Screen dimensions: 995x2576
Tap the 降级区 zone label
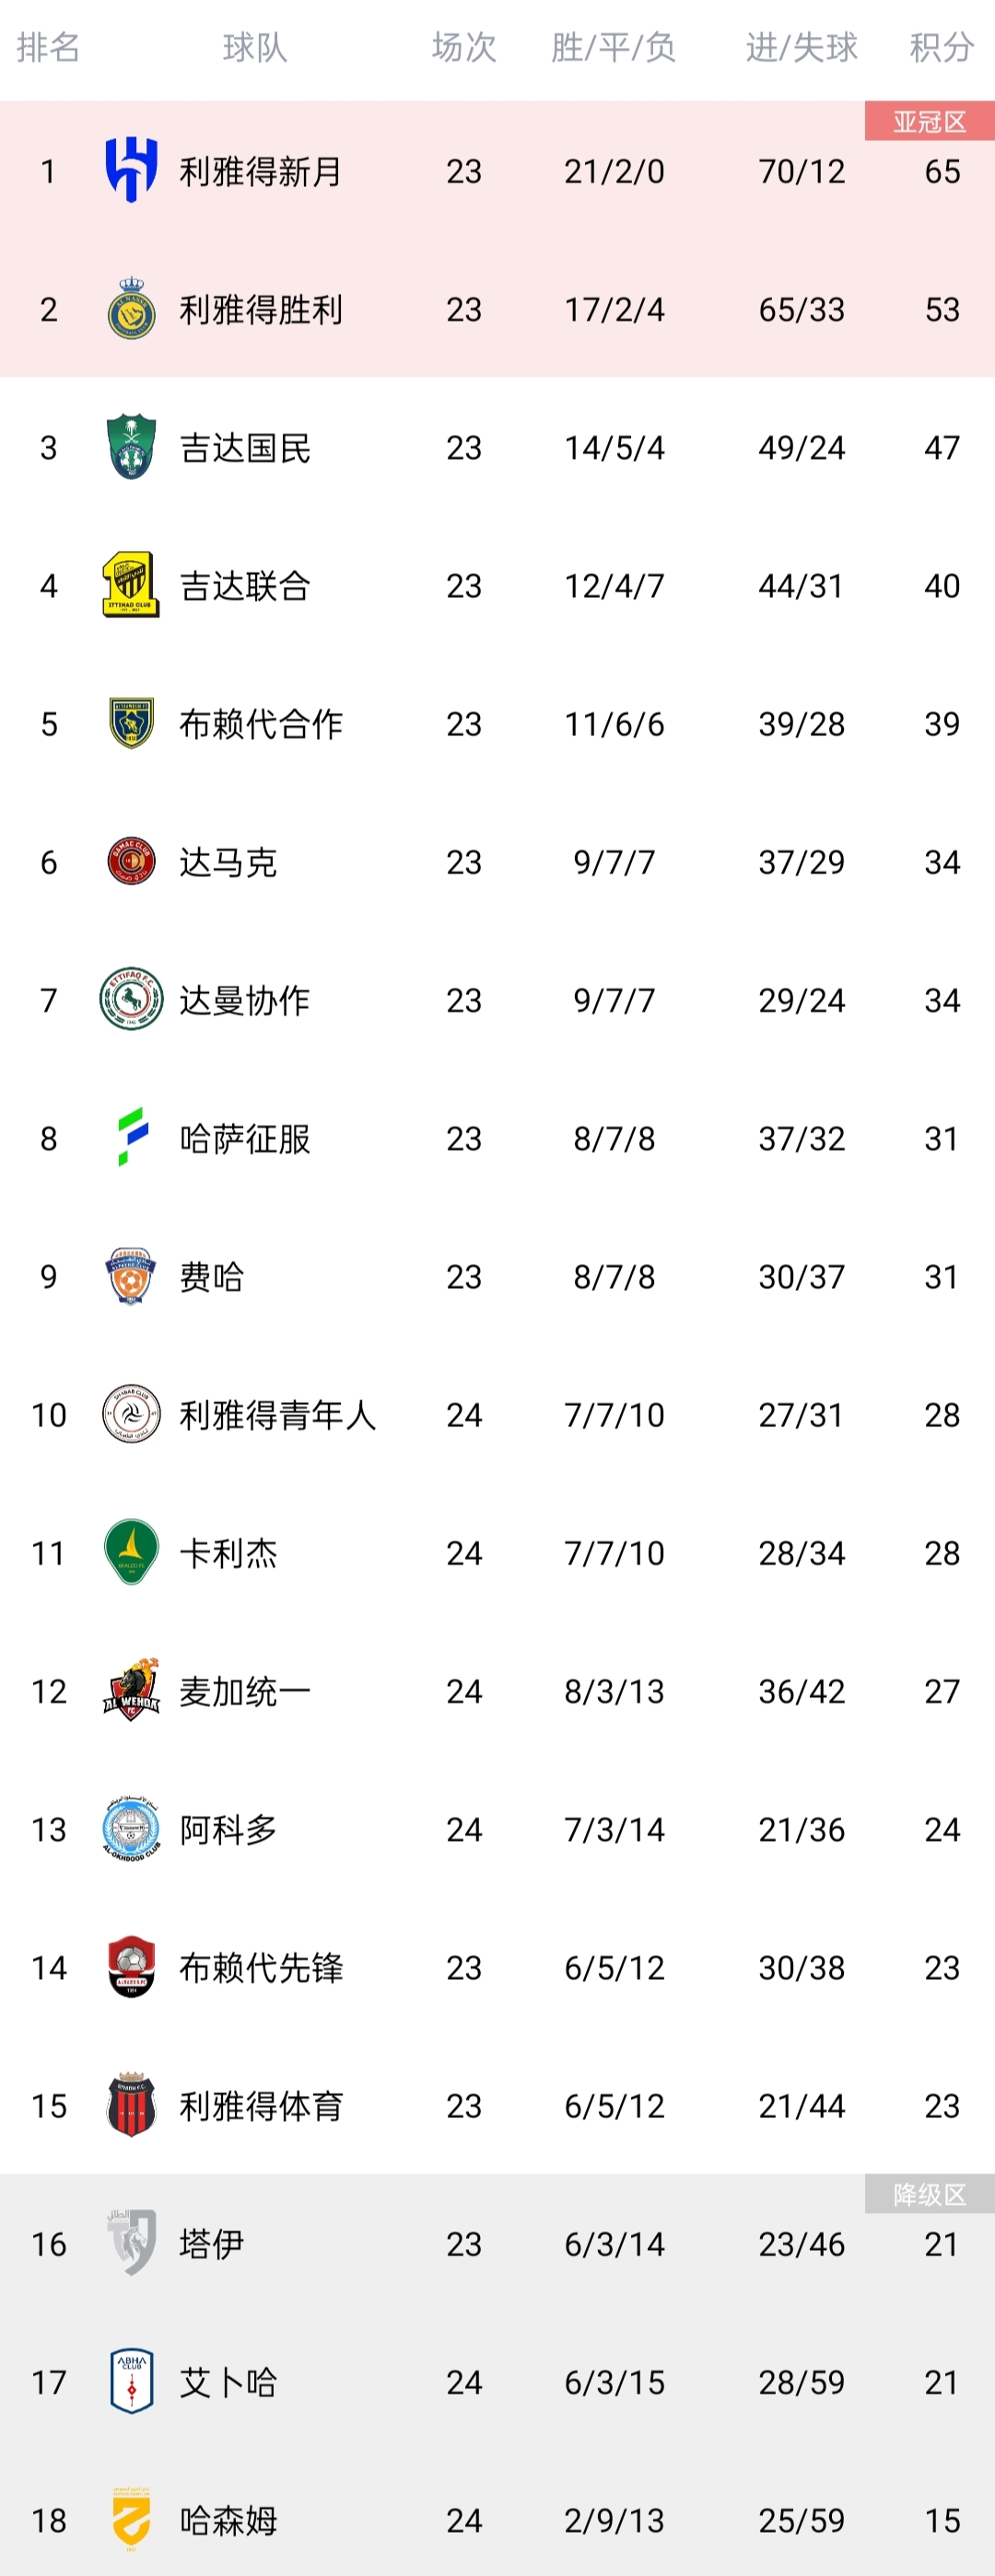[x=930, y=2194]
